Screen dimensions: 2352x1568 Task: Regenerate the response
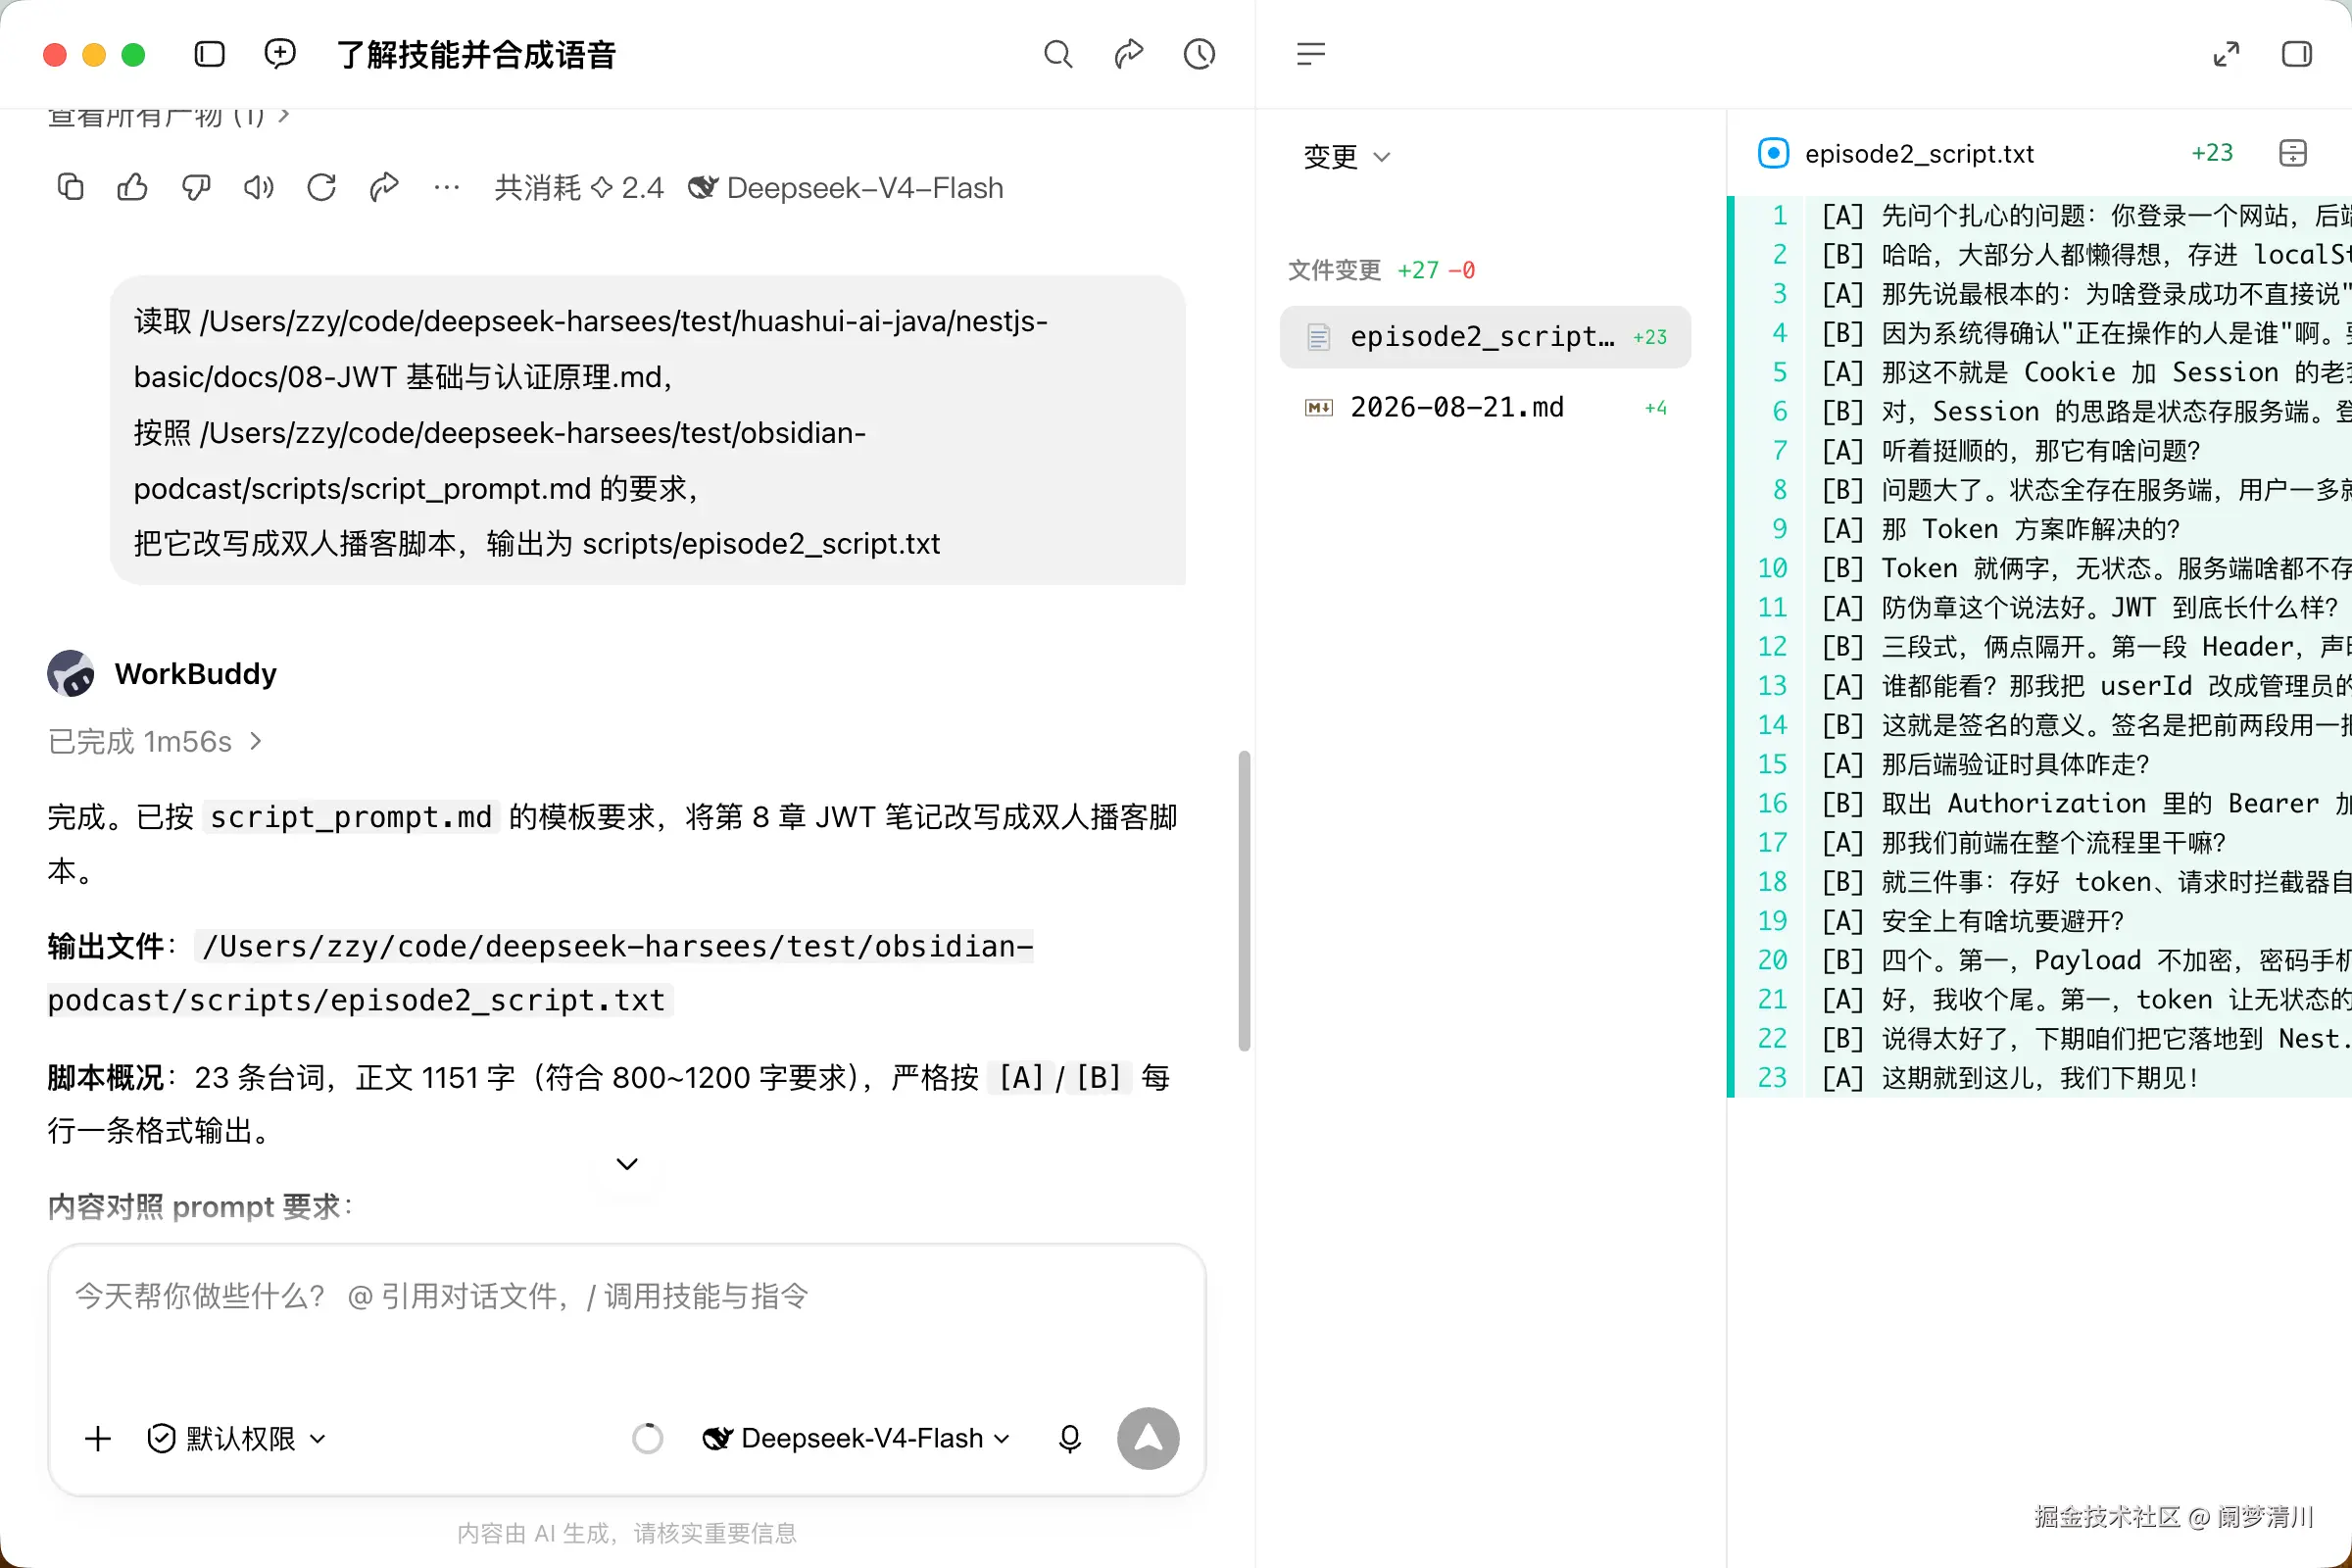(x=321, y=187)
